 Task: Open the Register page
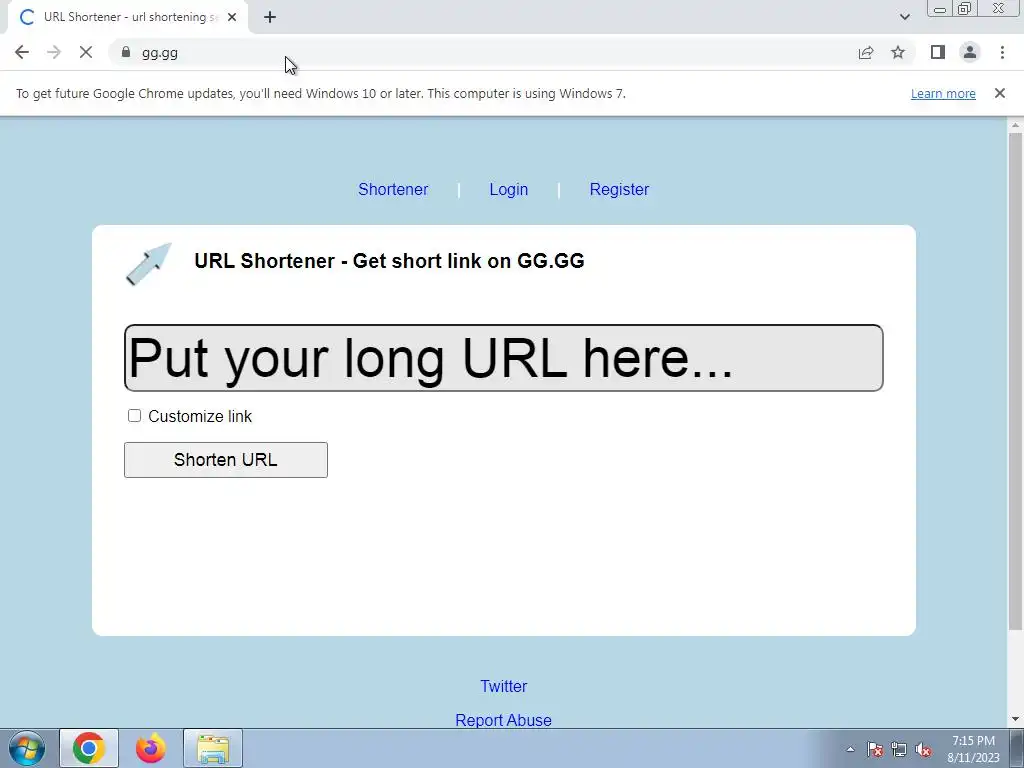pos(619,189)
